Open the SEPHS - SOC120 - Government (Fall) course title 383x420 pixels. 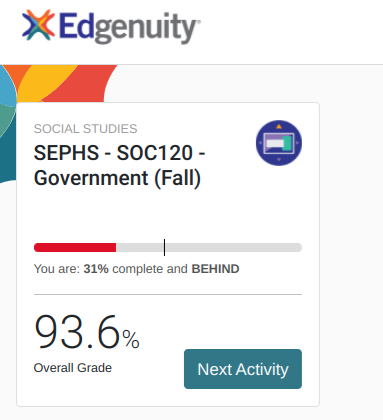[119, 165]
